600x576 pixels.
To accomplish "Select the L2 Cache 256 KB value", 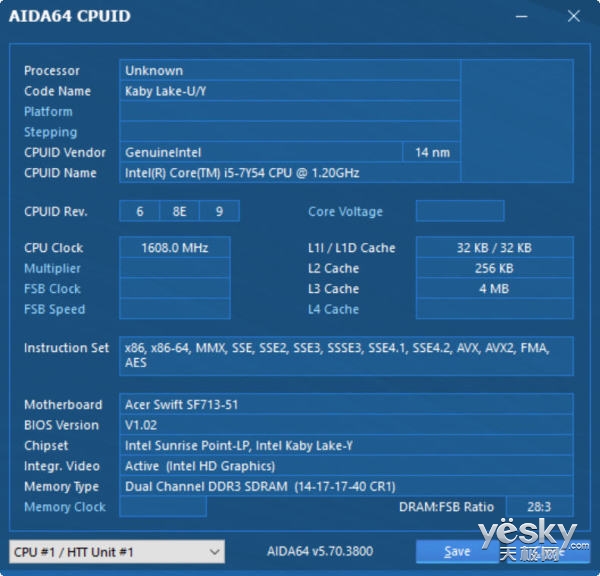I will click(x=494, y=268).
